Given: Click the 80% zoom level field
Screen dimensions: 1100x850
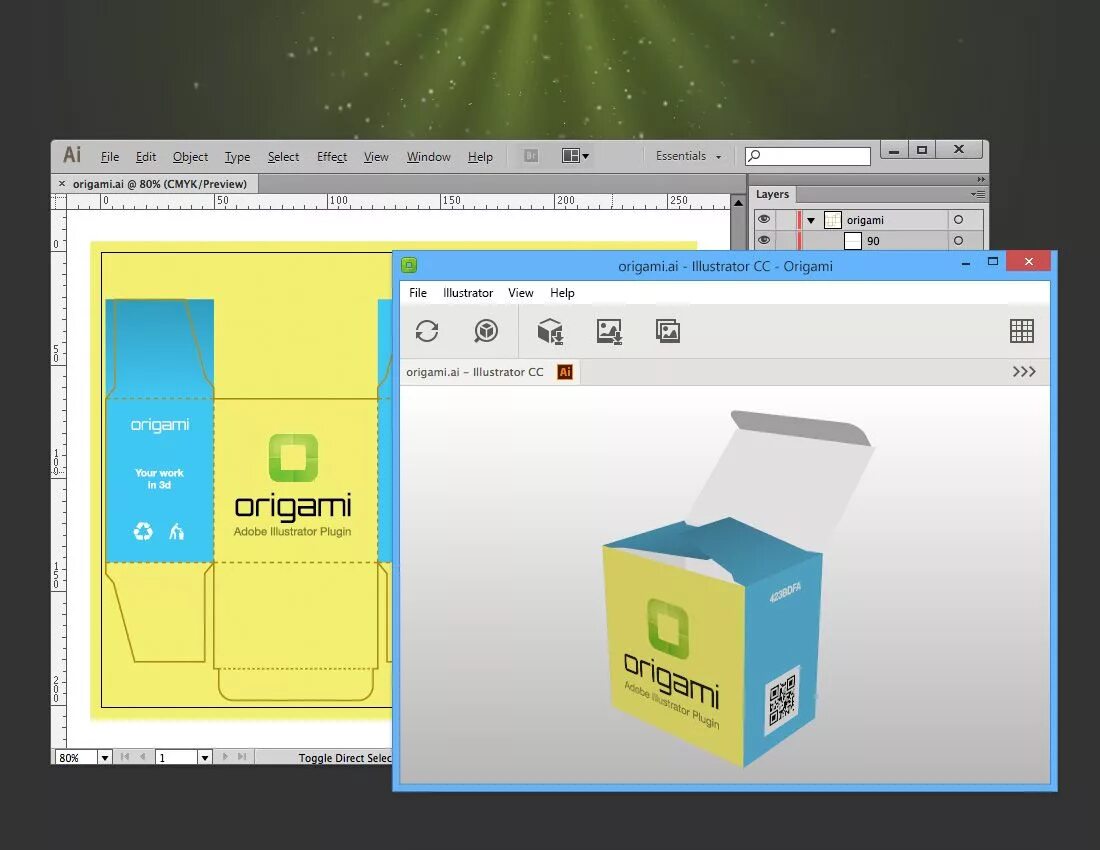Looking at the screenshot, I should tap(75, 757).
